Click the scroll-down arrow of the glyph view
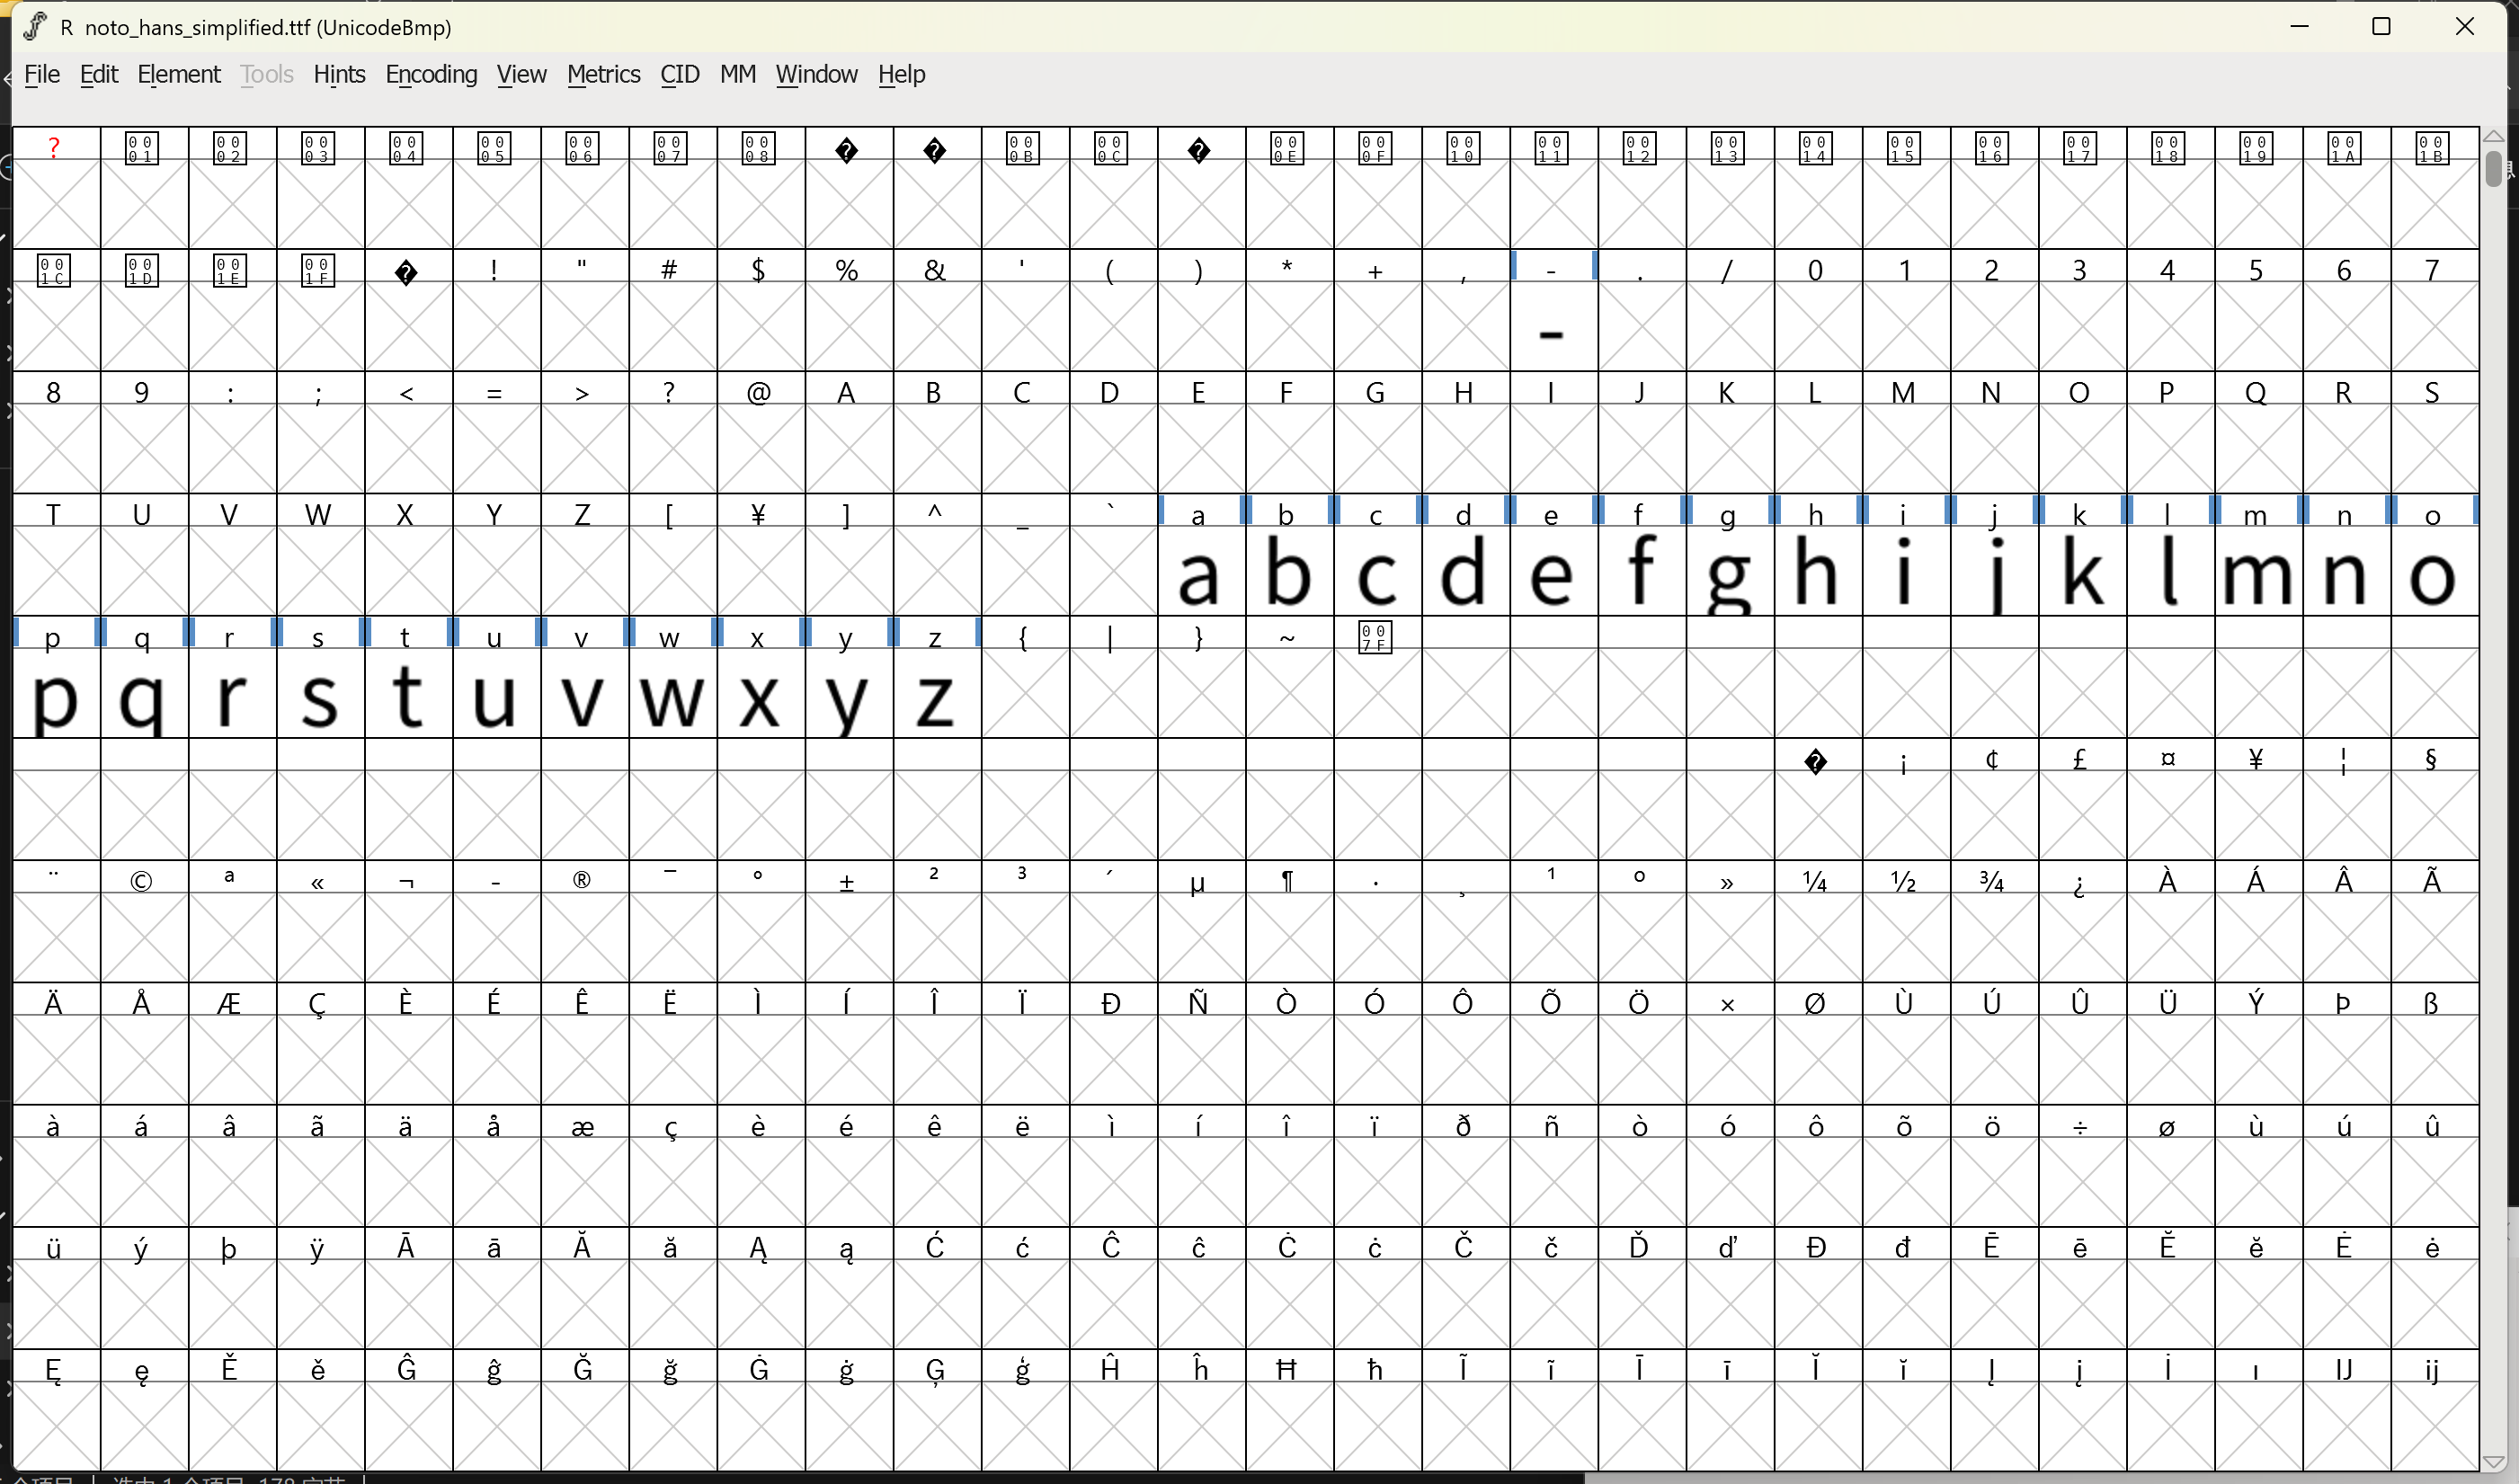 [2494, 1461]
